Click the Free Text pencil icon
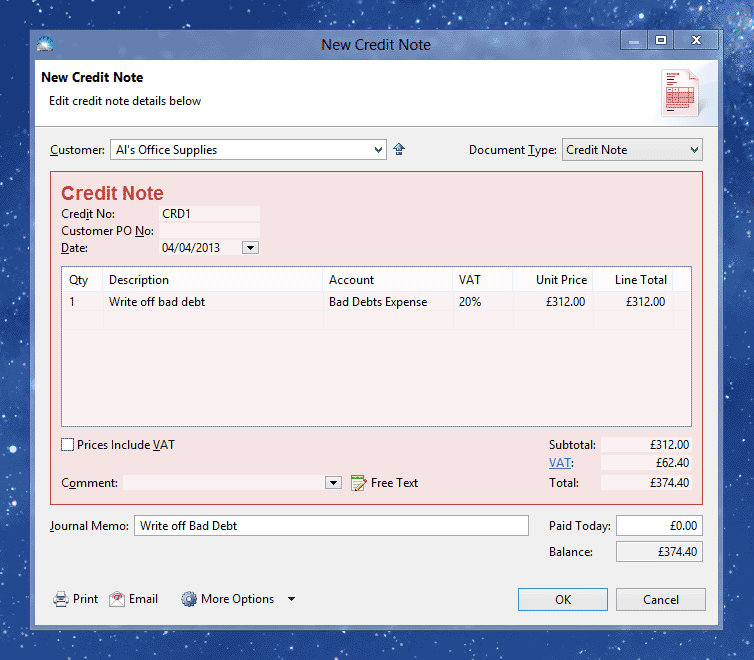Viewport: 754px width, 660px height. tap(359, 483)
